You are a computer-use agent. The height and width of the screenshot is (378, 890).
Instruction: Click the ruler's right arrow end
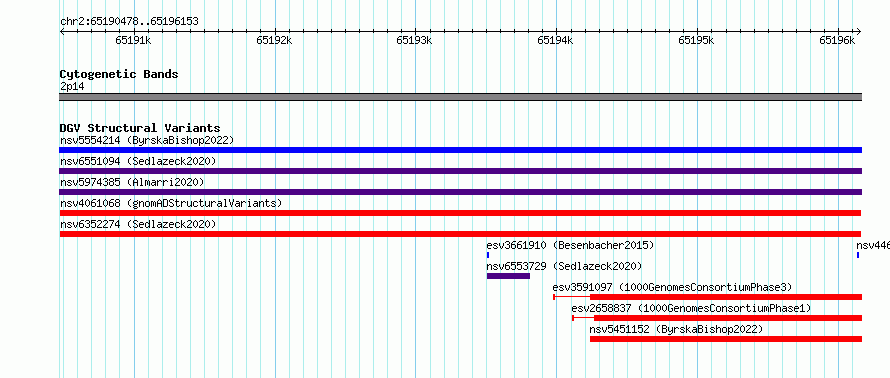click(859, 32)
